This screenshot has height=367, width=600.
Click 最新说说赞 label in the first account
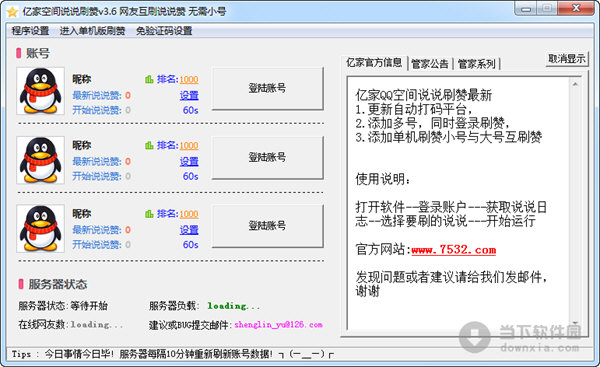click(x=97, y=95)
